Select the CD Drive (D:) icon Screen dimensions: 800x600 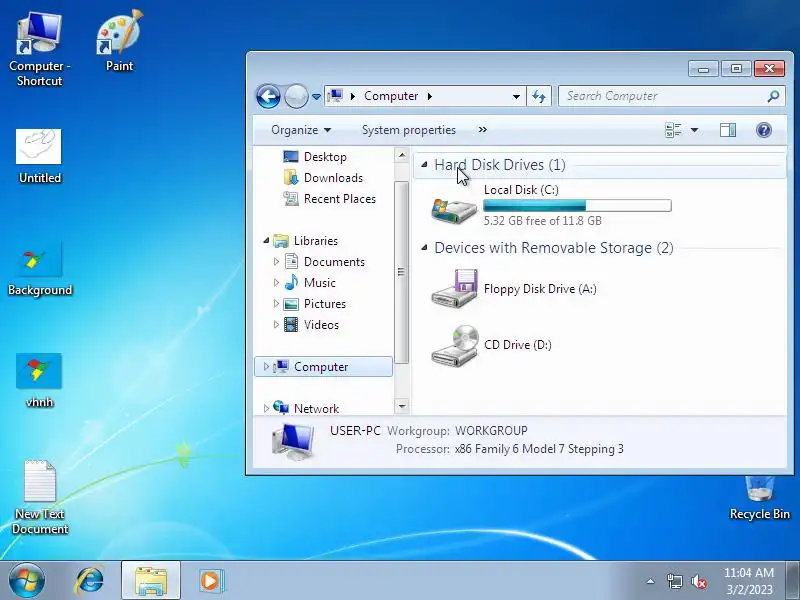tap(454, 345)
